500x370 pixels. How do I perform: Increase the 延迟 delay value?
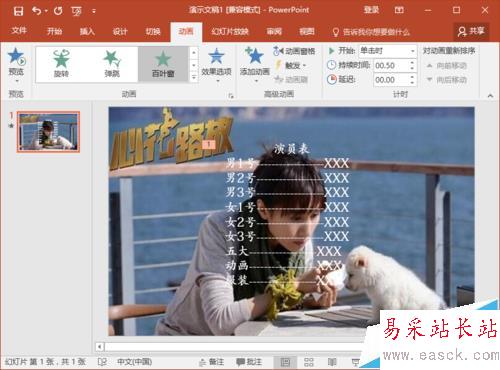pos(413,77)
